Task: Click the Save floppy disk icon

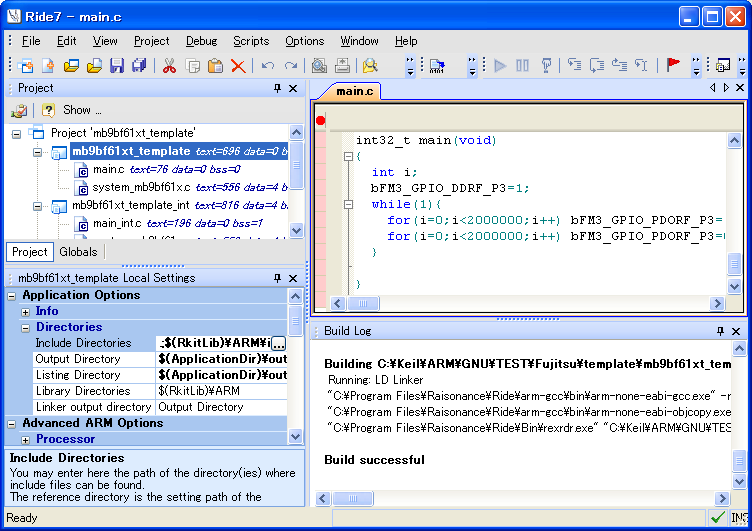Action: 117,65
